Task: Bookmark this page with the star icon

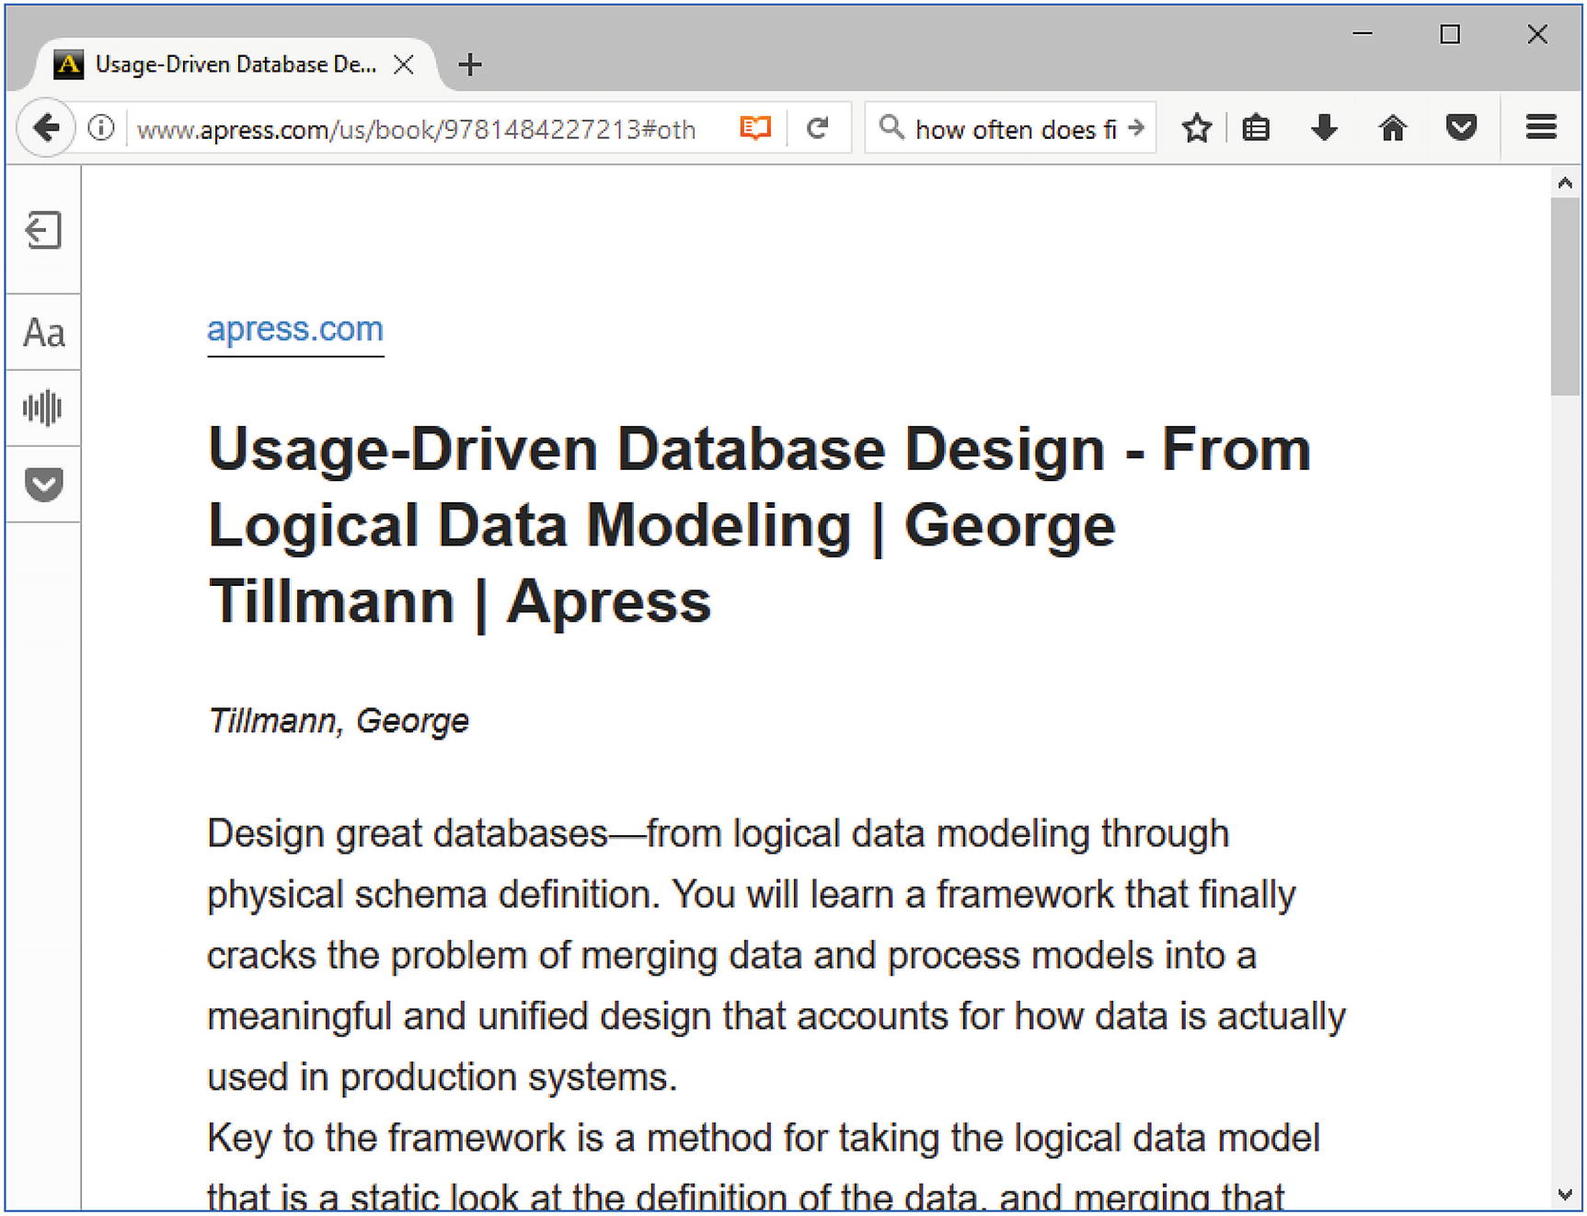Action: (x=1196, y=128)
